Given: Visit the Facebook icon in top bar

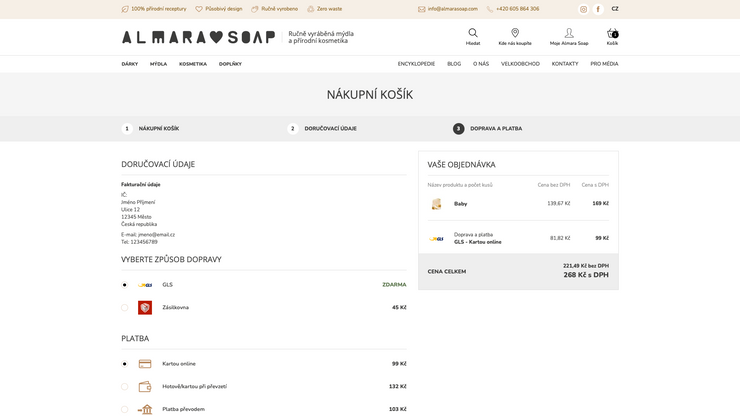Looking at the screenshot, I should coord(598,9).
